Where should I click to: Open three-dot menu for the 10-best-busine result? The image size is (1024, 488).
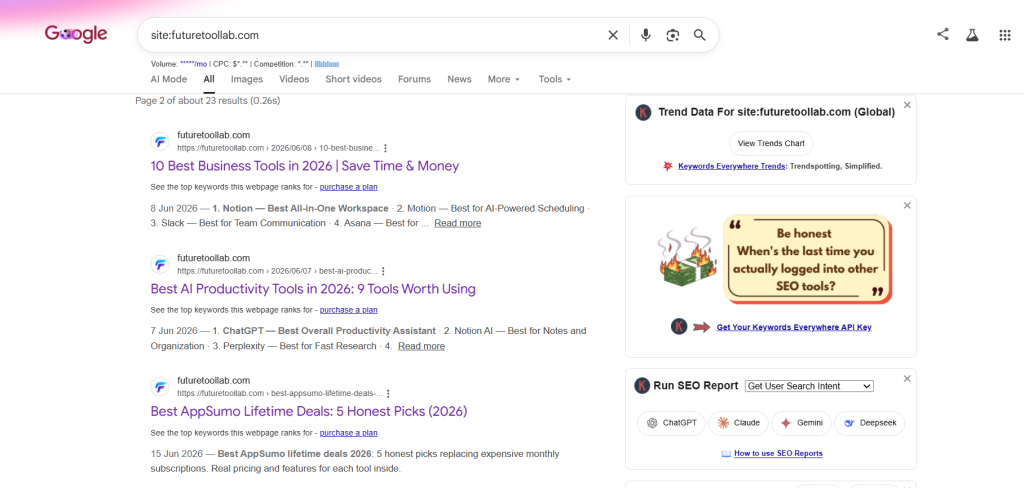tap(385, 148)
